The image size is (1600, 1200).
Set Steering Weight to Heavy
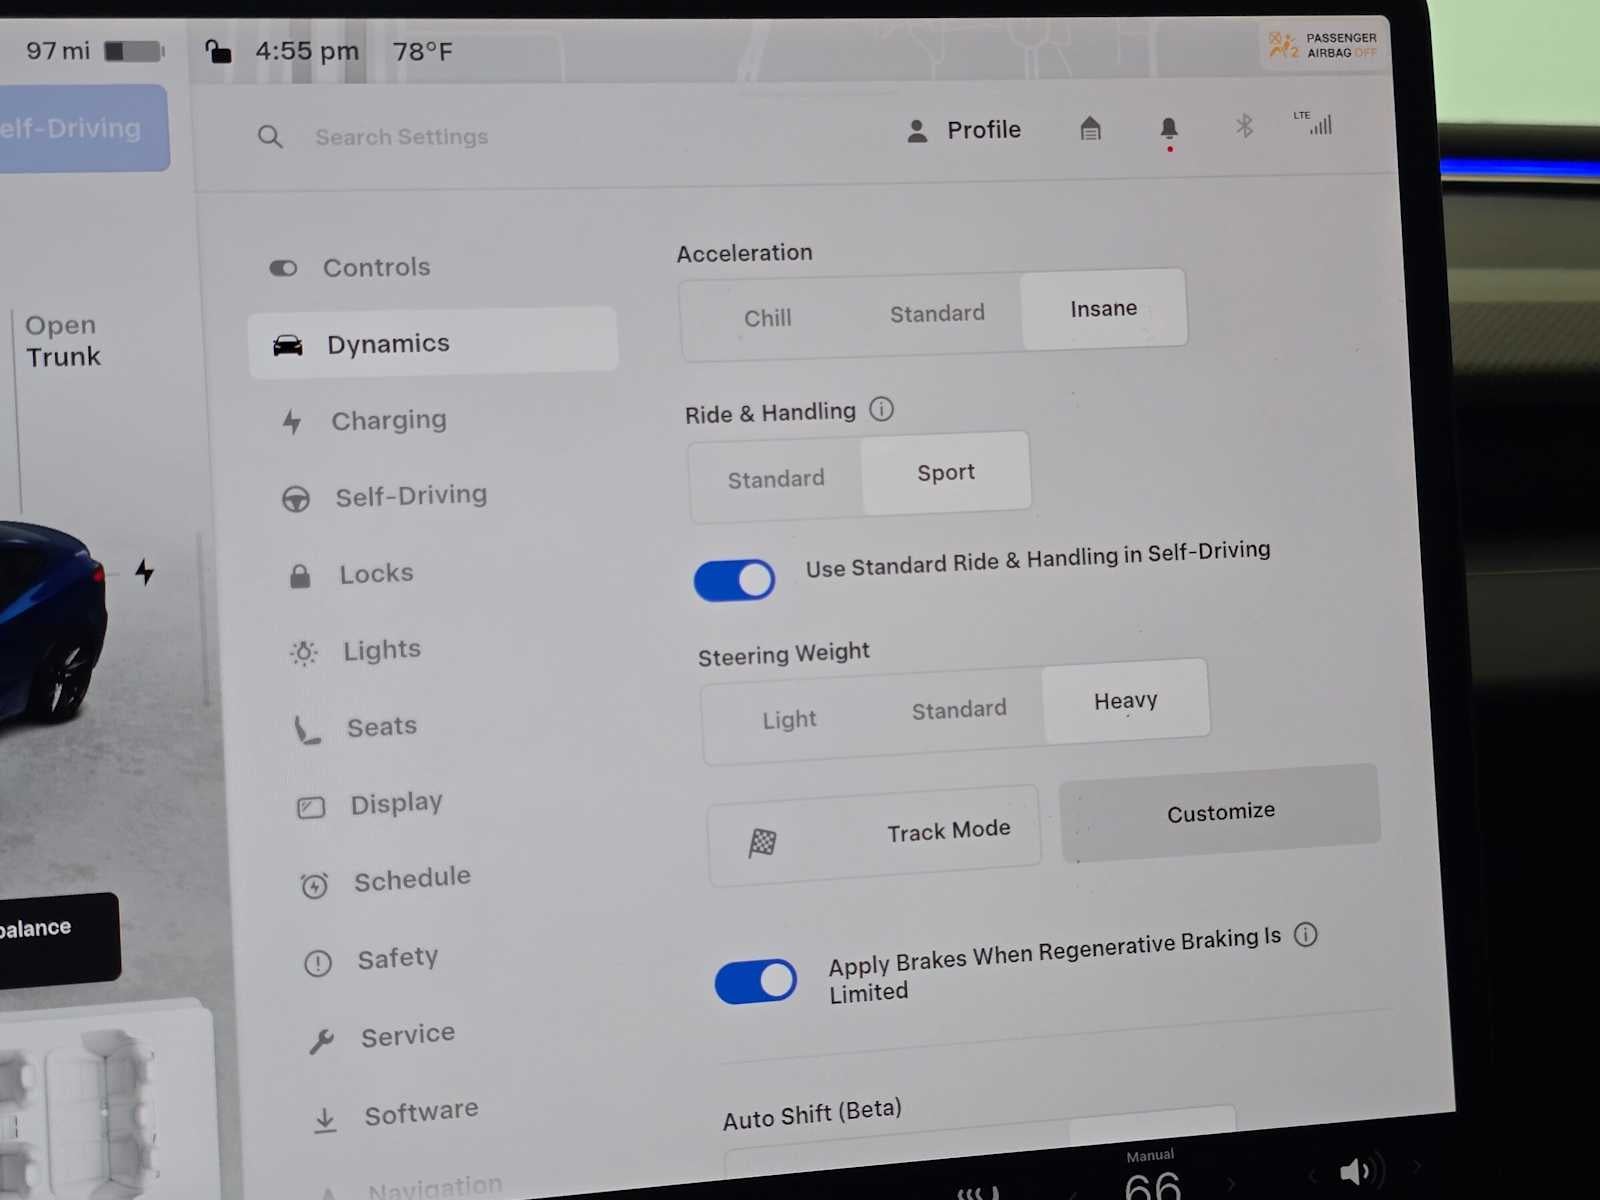point(1125,701)
